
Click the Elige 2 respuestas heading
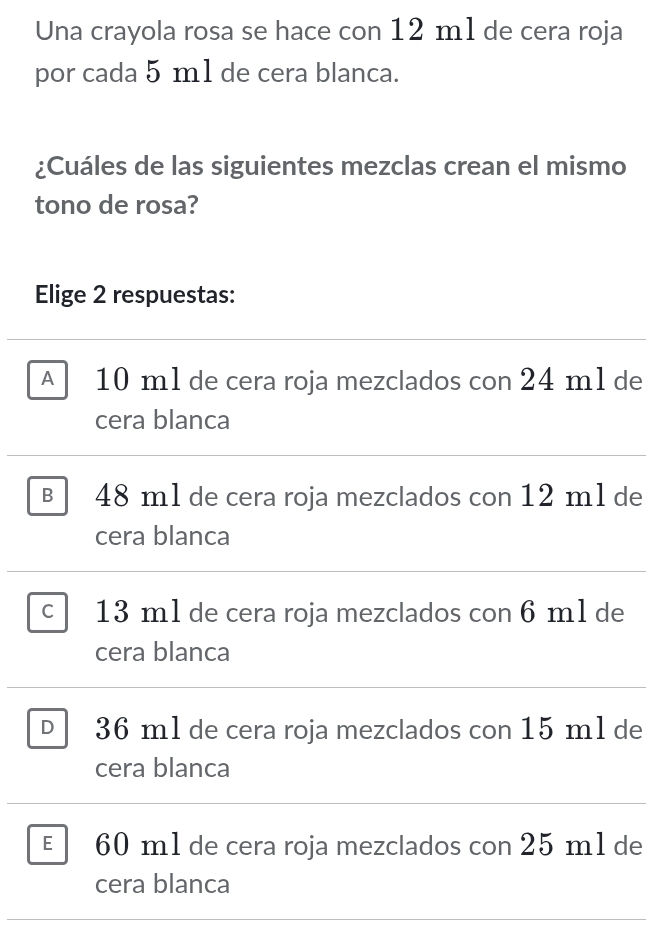pos(133,295)
